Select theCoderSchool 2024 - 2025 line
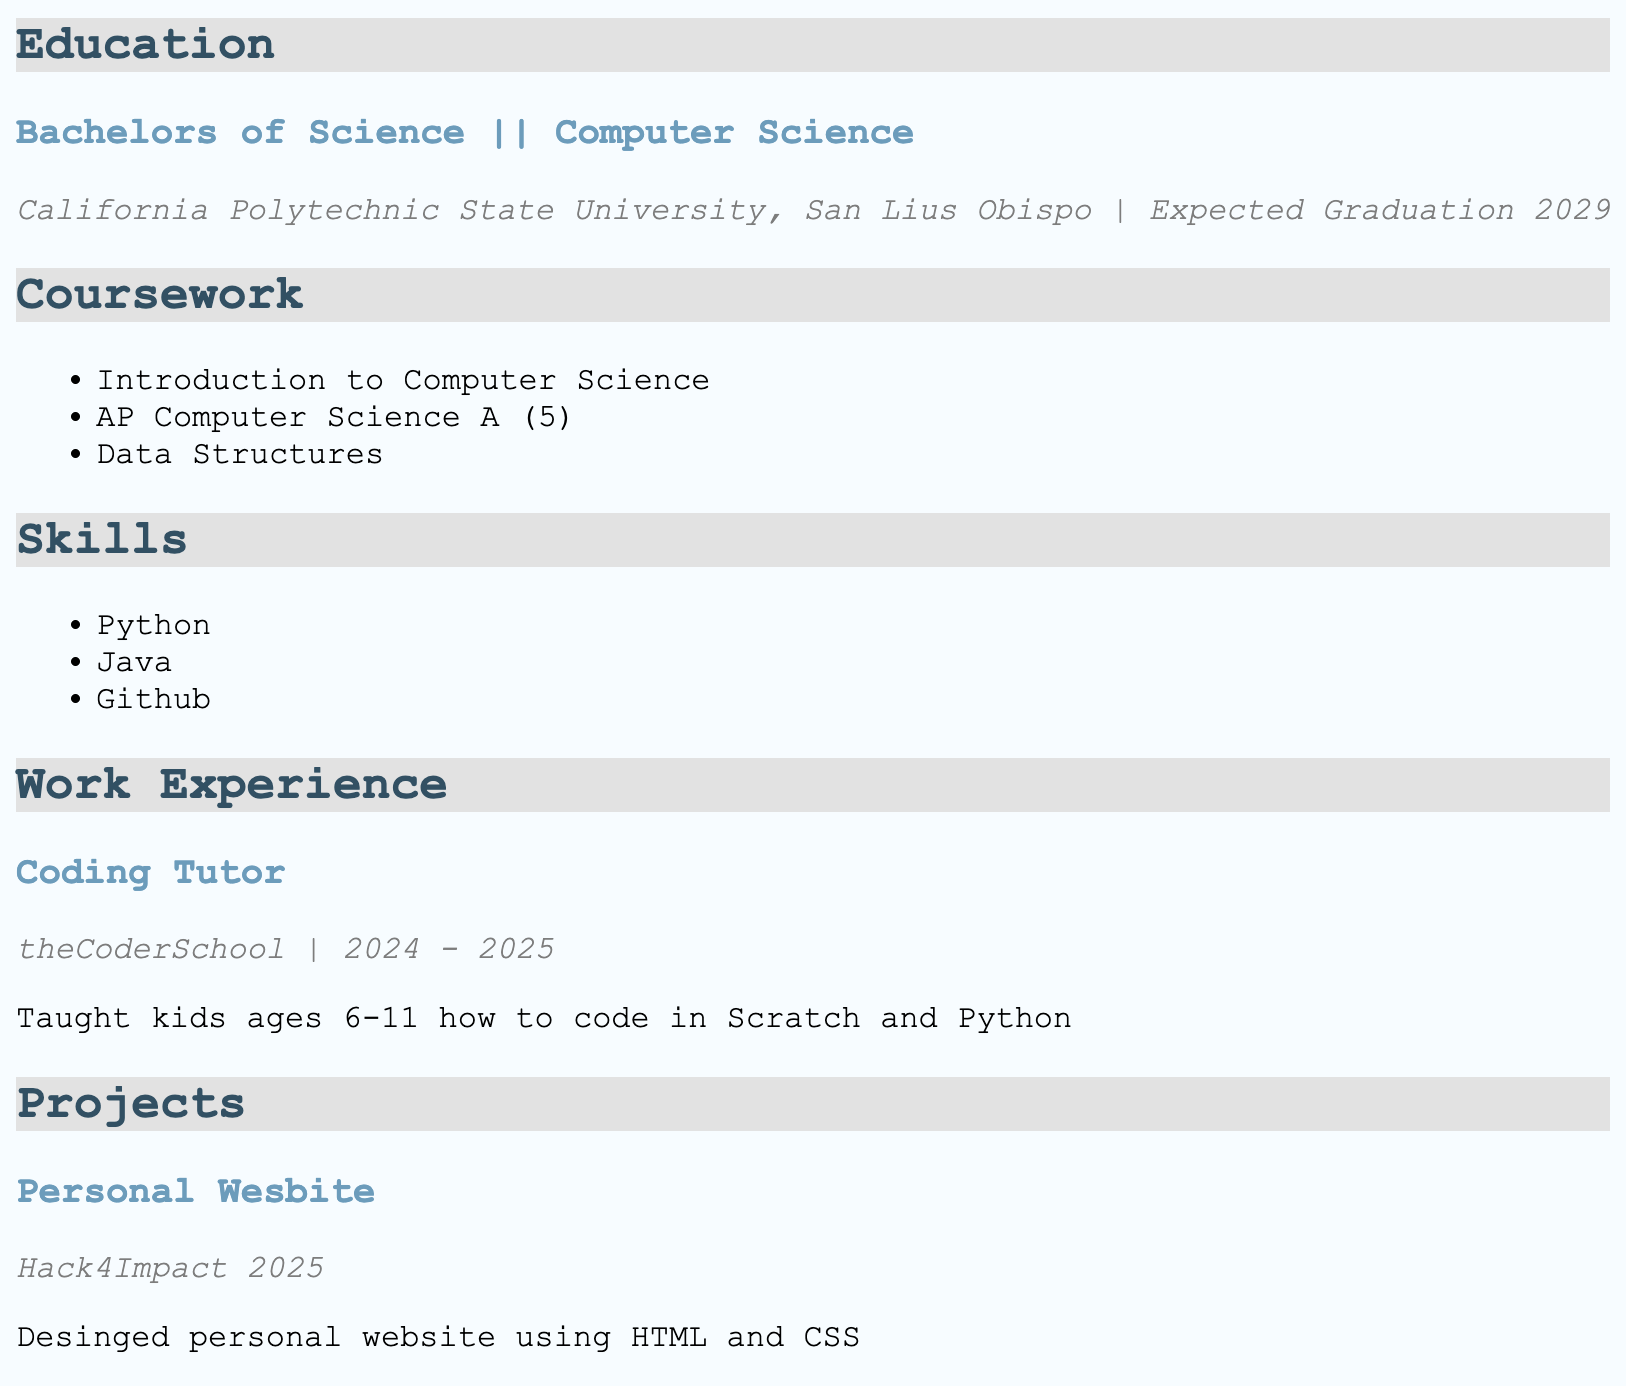 coord(285,949)
